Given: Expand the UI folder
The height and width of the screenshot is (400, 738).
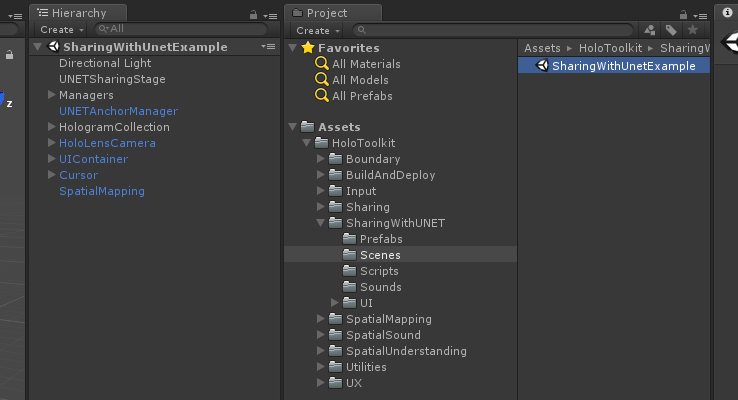Looking at the screenshot, I should [335, 303].
